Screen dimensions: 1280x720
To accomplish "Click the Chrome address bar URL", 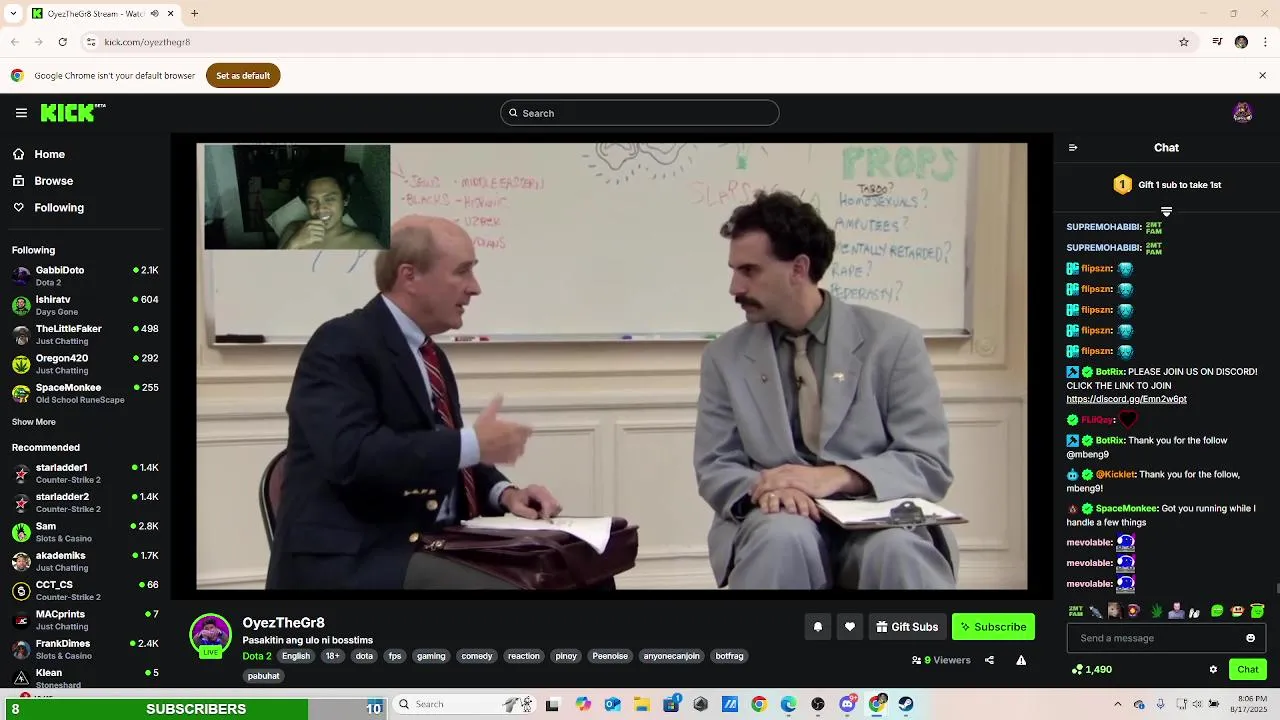I will [x=147, y=42].
